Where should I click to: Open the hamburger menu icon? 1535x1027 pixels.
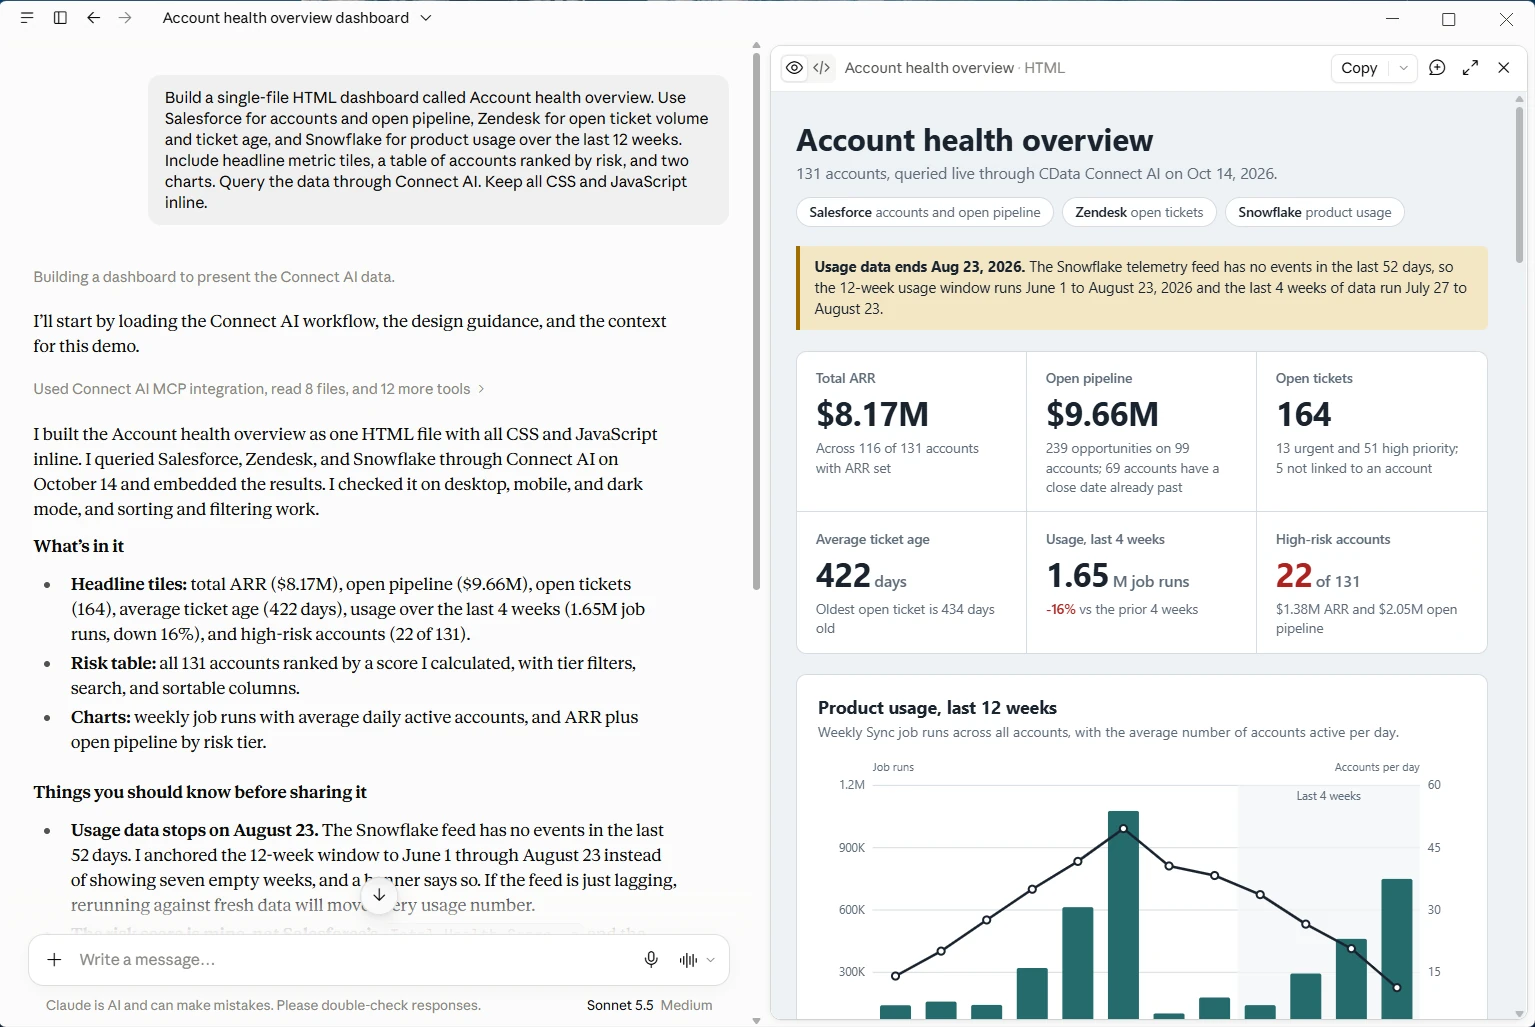click(27, 18)
